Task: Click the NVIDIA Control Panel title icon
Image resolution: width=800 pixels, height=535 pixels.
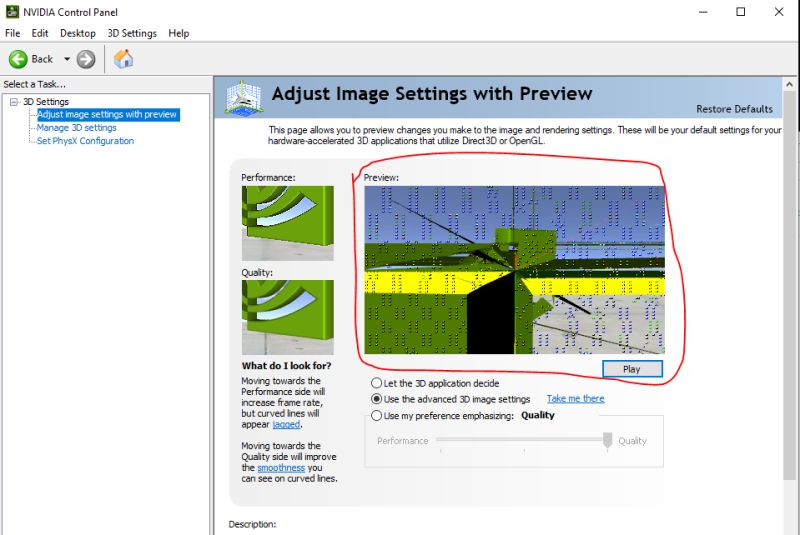Action: 12,11
